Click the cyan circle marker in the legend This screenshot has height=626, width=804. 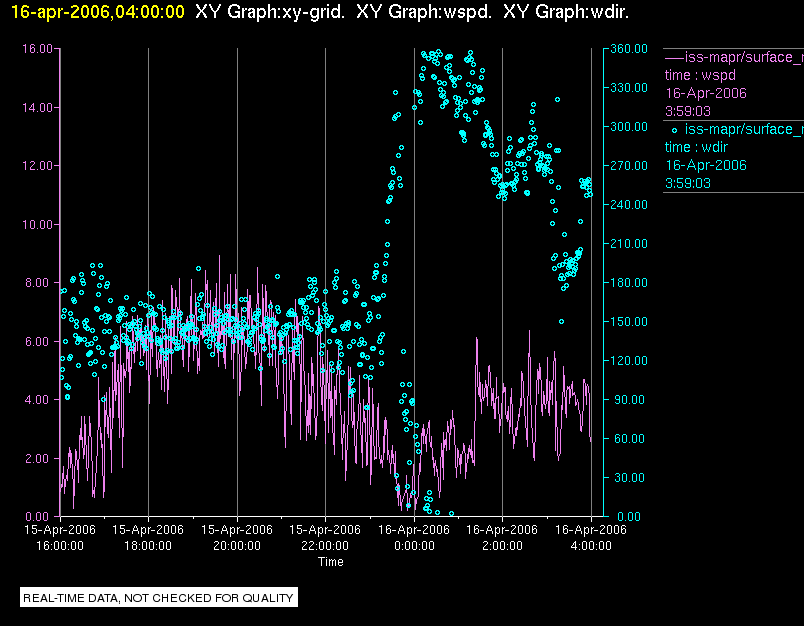(674, 130)
